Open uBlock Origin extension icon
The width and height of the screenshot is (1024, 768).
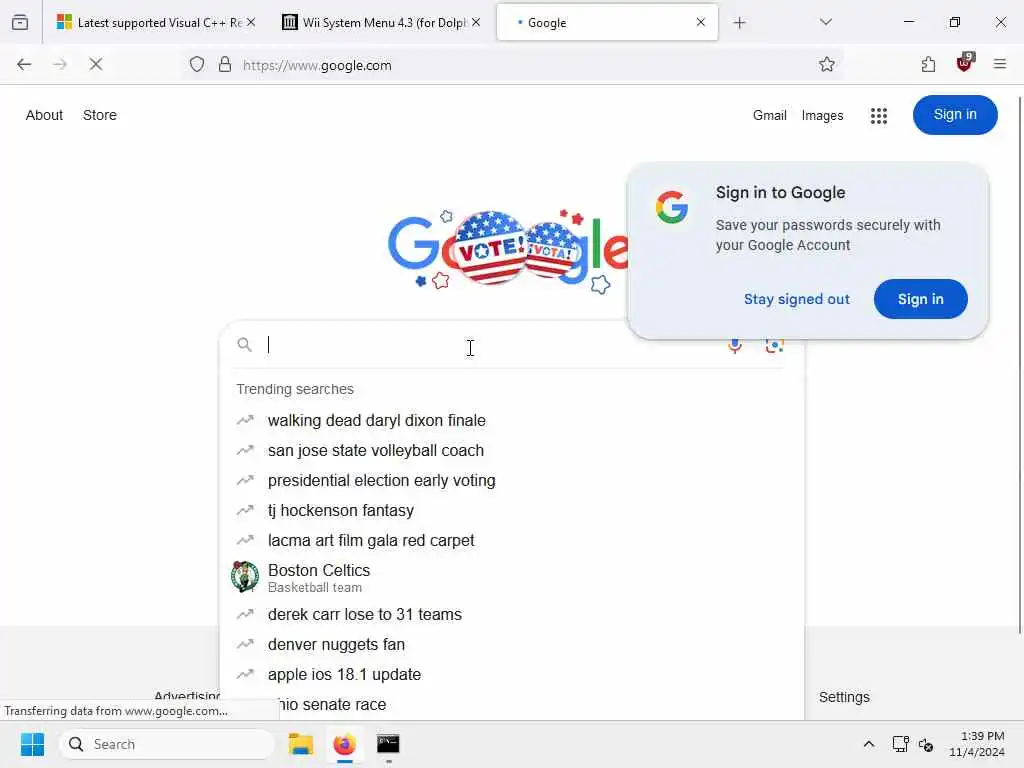(964, 63)
